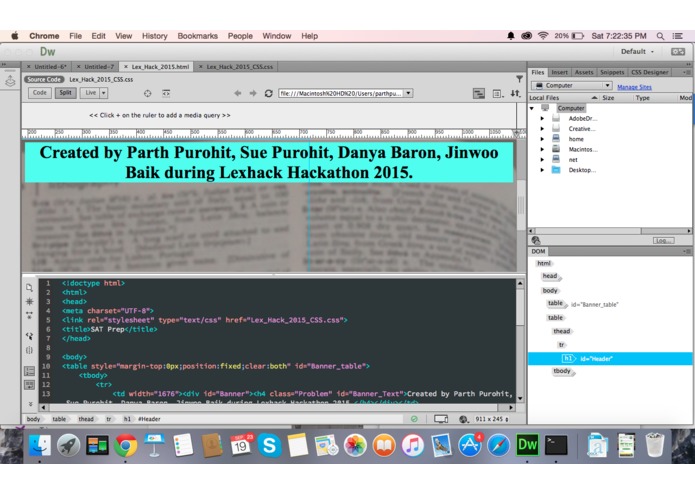Expand the Desktop... folder node
The width and height of the screenshot is (695, 494).
tap(542, 170)
